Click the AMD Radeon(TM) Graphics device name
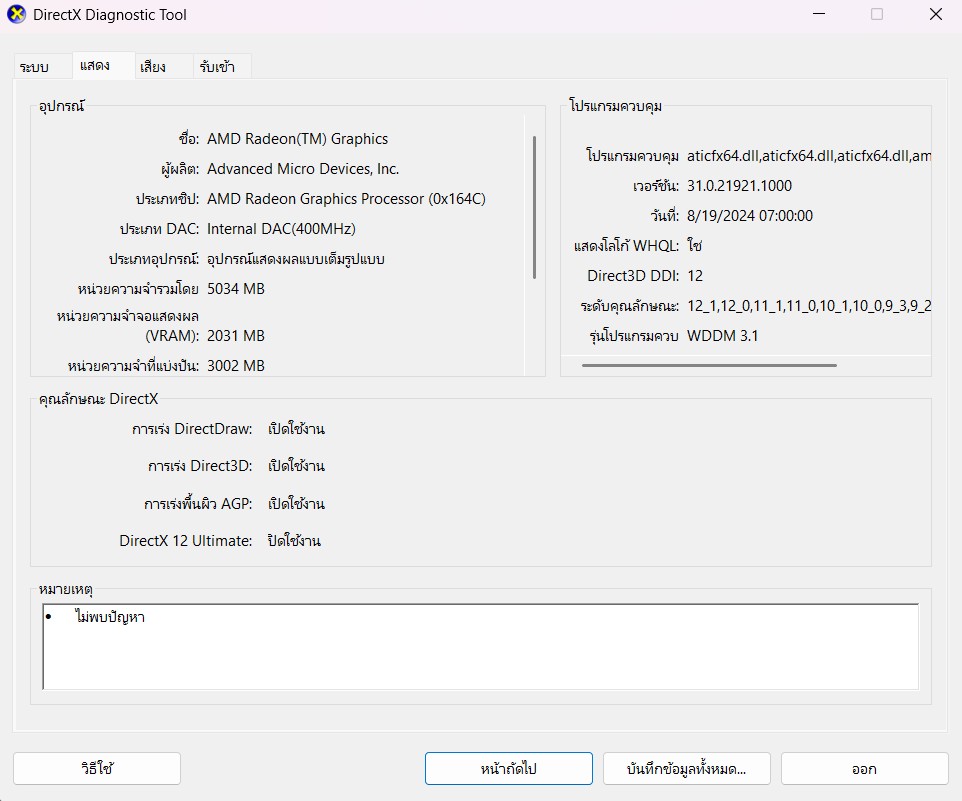 click(x=297, y=139)
